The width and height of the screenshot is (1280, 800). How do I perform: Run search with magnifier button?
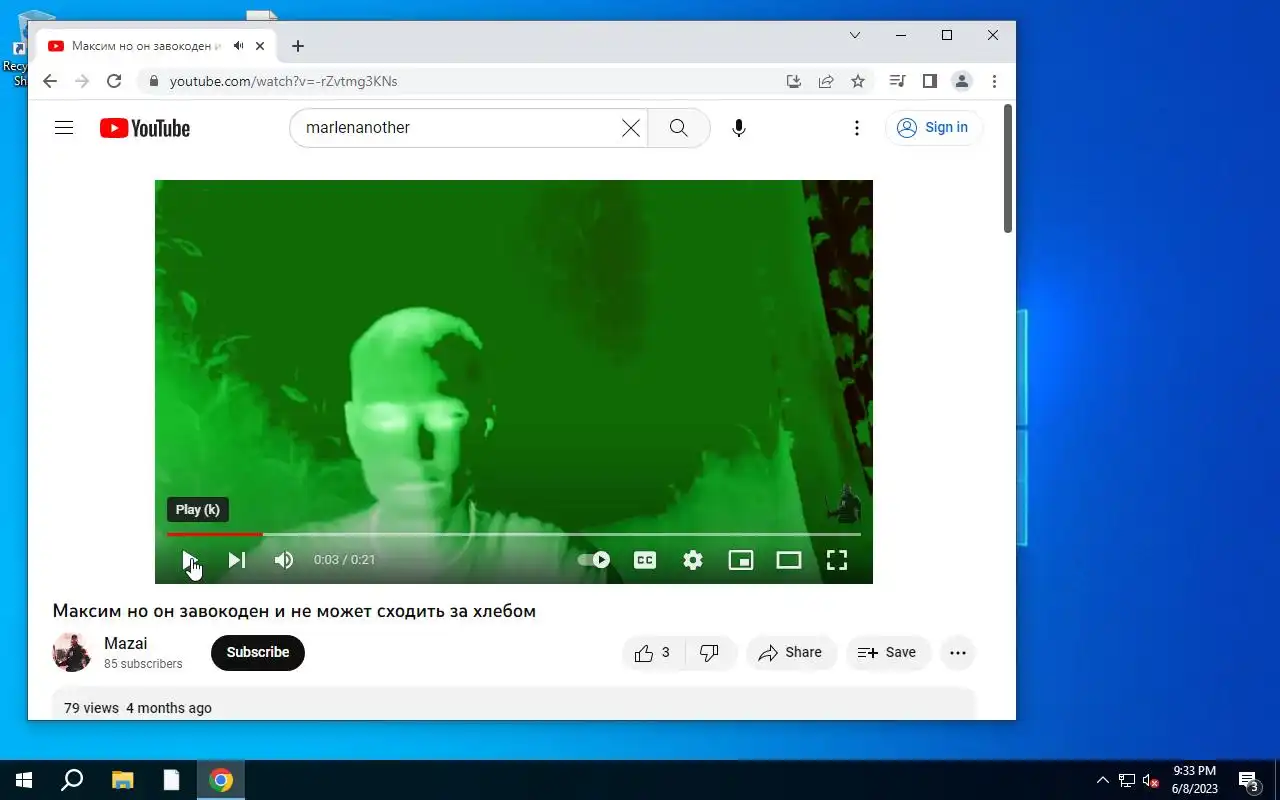point(679,128)
